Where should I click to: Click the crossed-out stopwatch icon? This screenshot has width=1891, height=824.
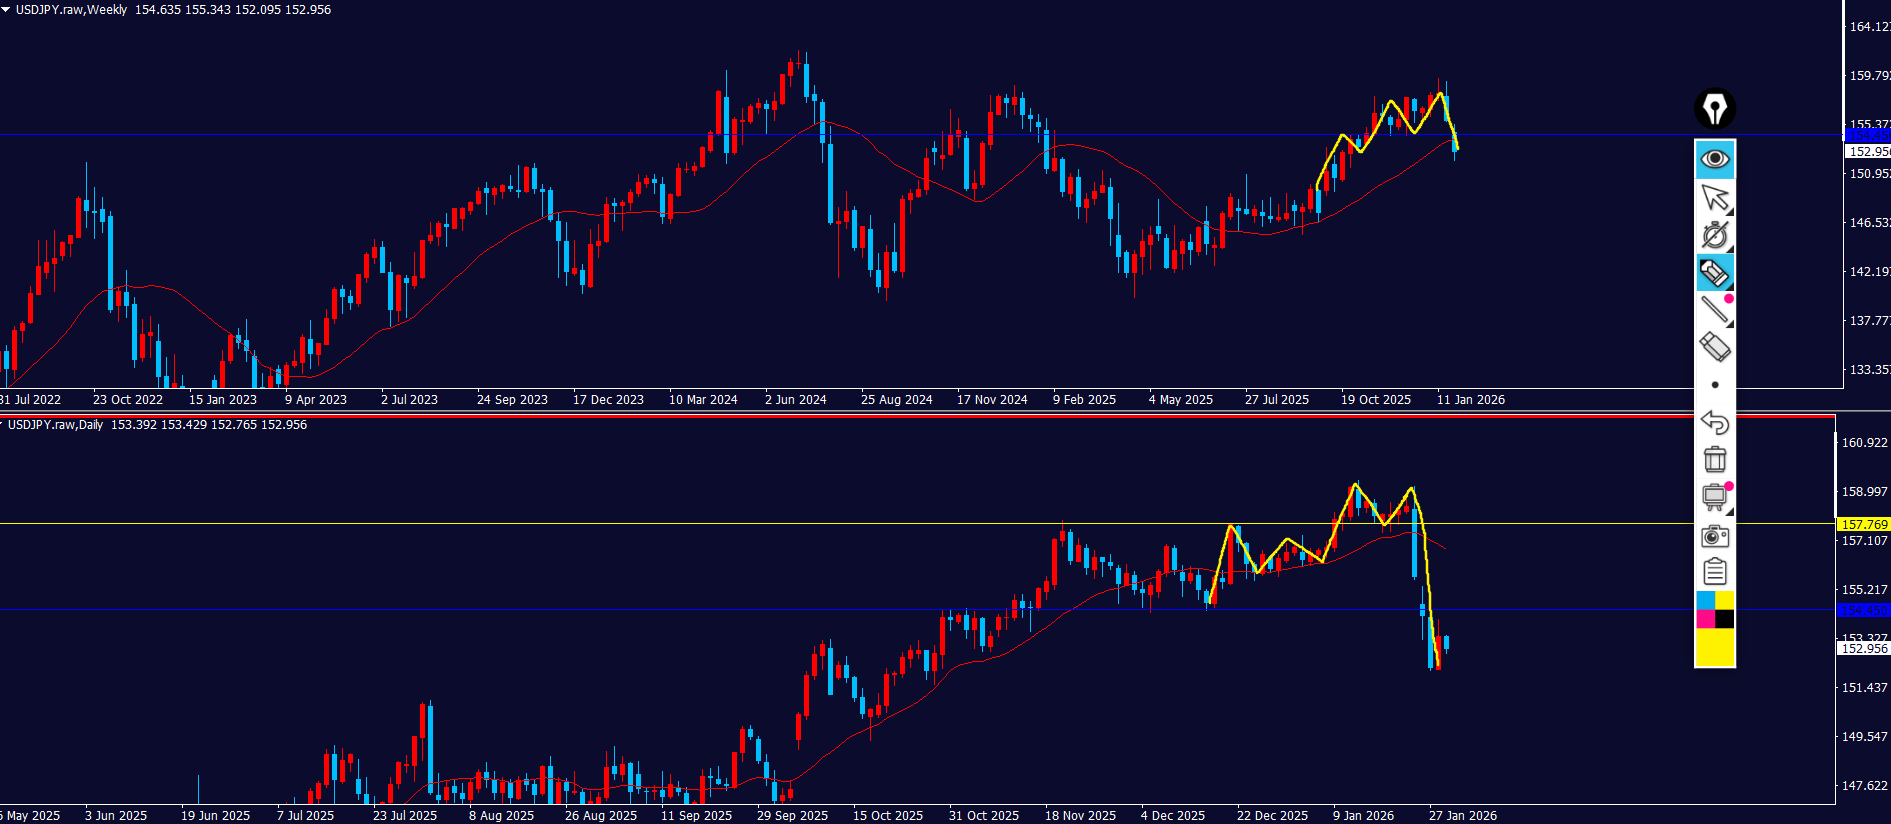point(1714,235)
